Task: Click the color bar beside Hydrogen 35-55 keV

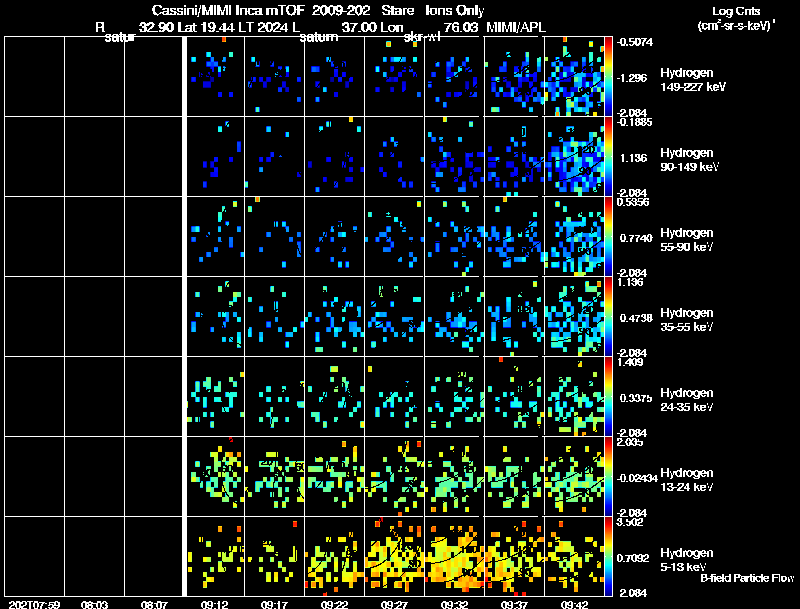Action: 608,317
